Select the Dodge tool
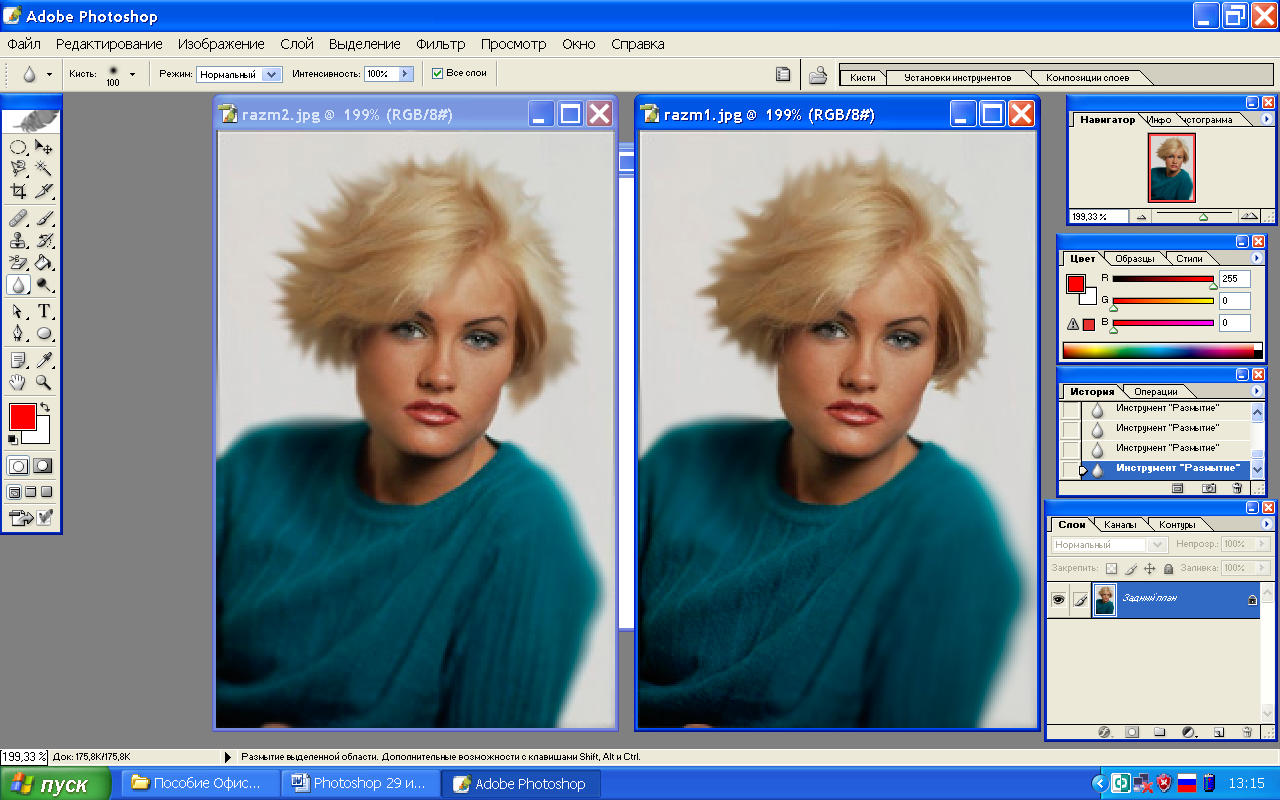Screen dimensions: 1280x800 point(44,284)
